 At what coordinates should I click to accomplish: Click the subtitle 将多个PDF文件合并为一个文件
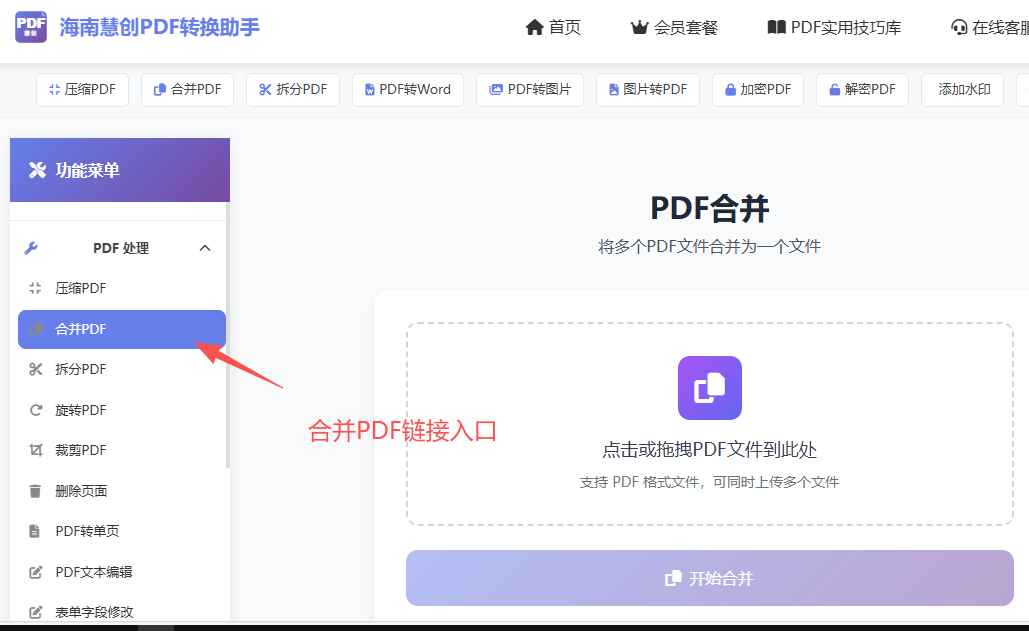[x=709, y=247]
